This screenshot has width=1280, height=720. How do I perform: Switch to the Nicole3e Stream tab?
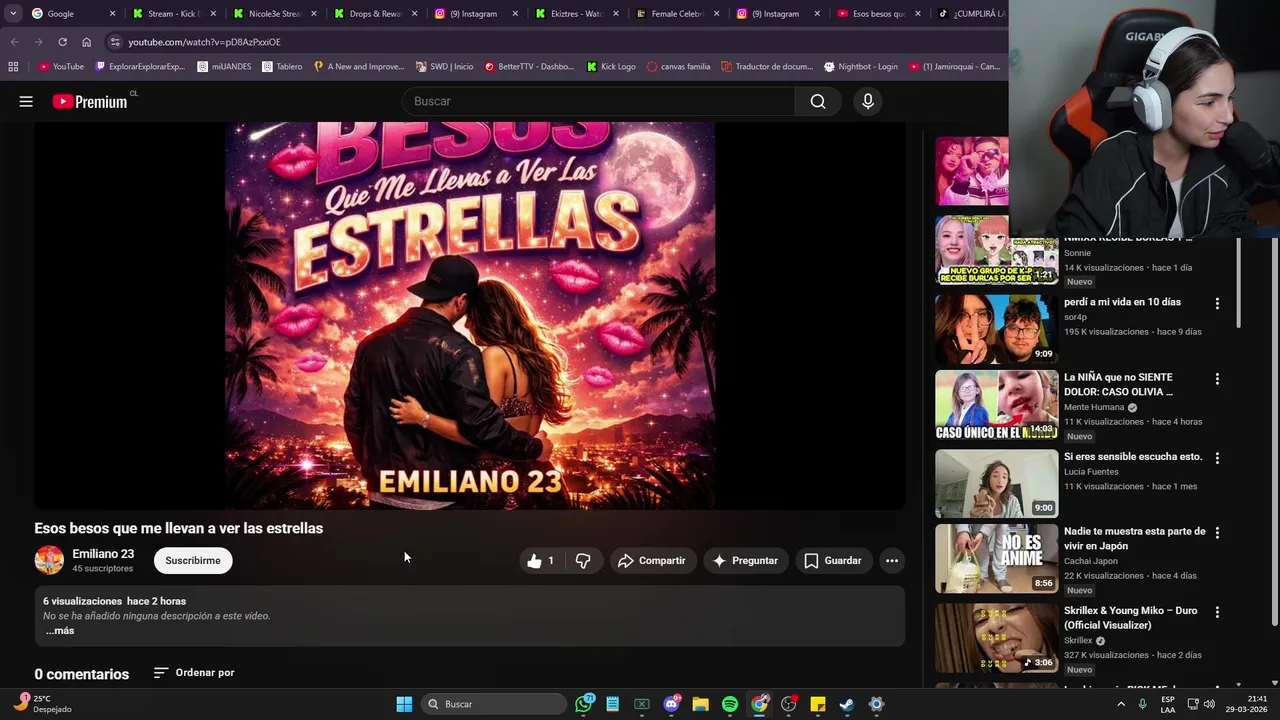274,14
